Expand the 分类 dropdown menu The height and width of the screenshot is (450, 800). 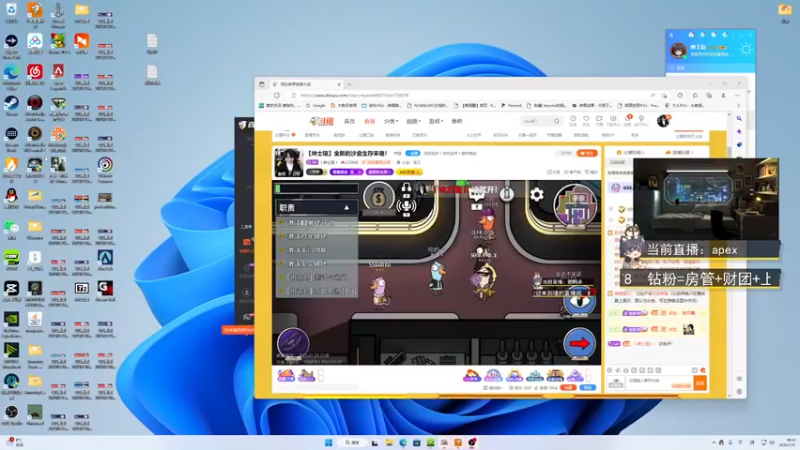[391, 121]
